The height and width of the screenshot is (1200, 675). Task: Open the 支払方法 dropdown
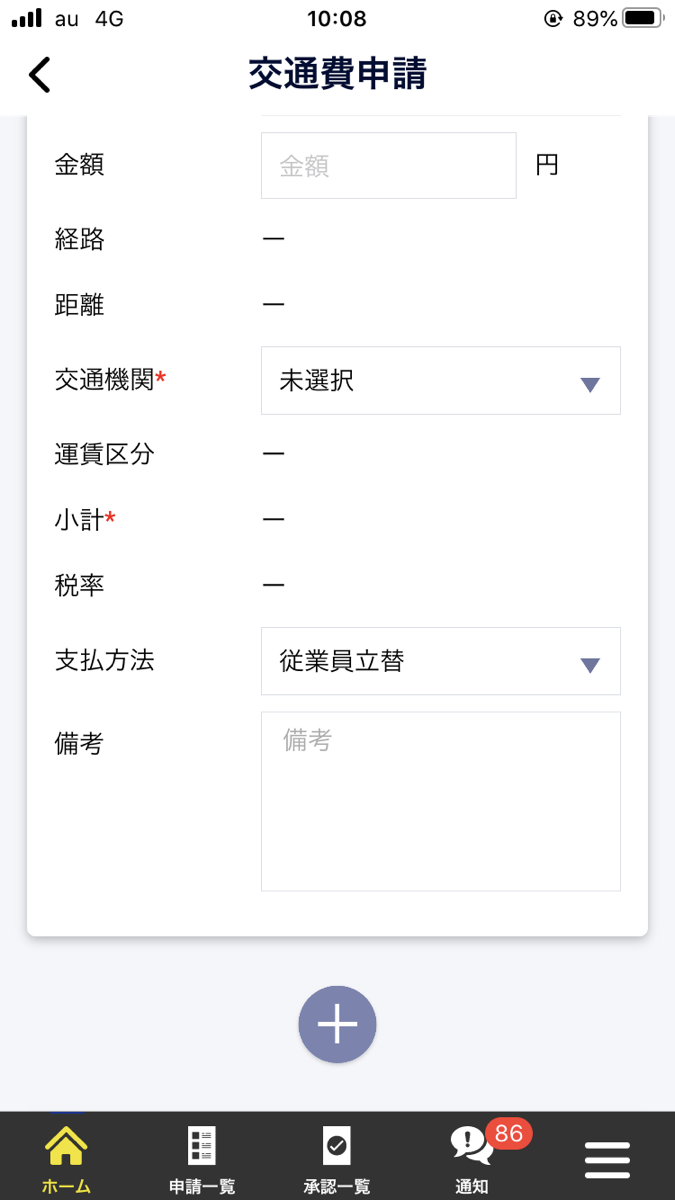point(440,661)
